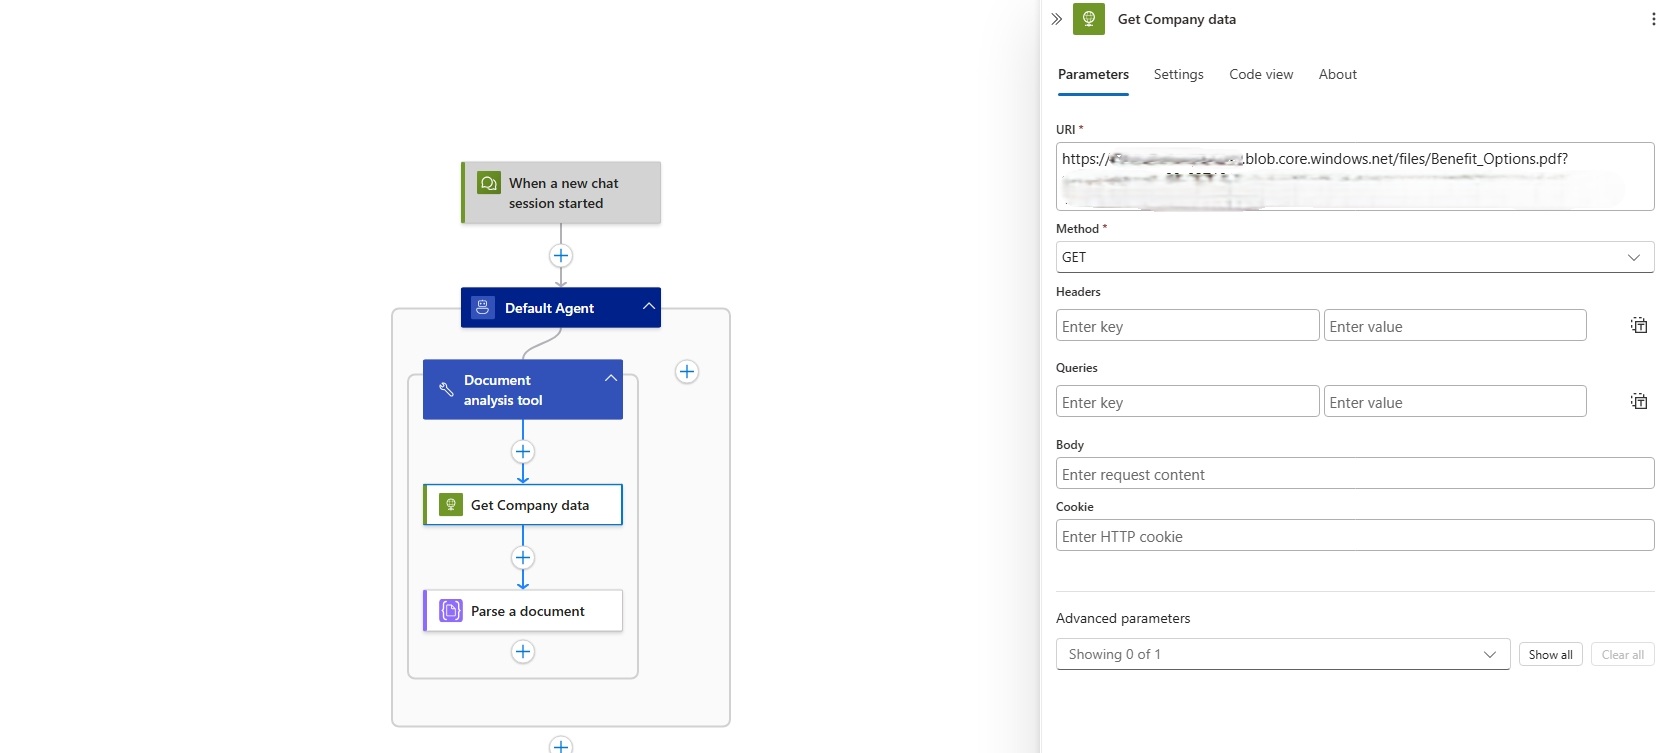
Task: Focus the Headers key field
Action: pyautogui.click(x=1187, y=325)
